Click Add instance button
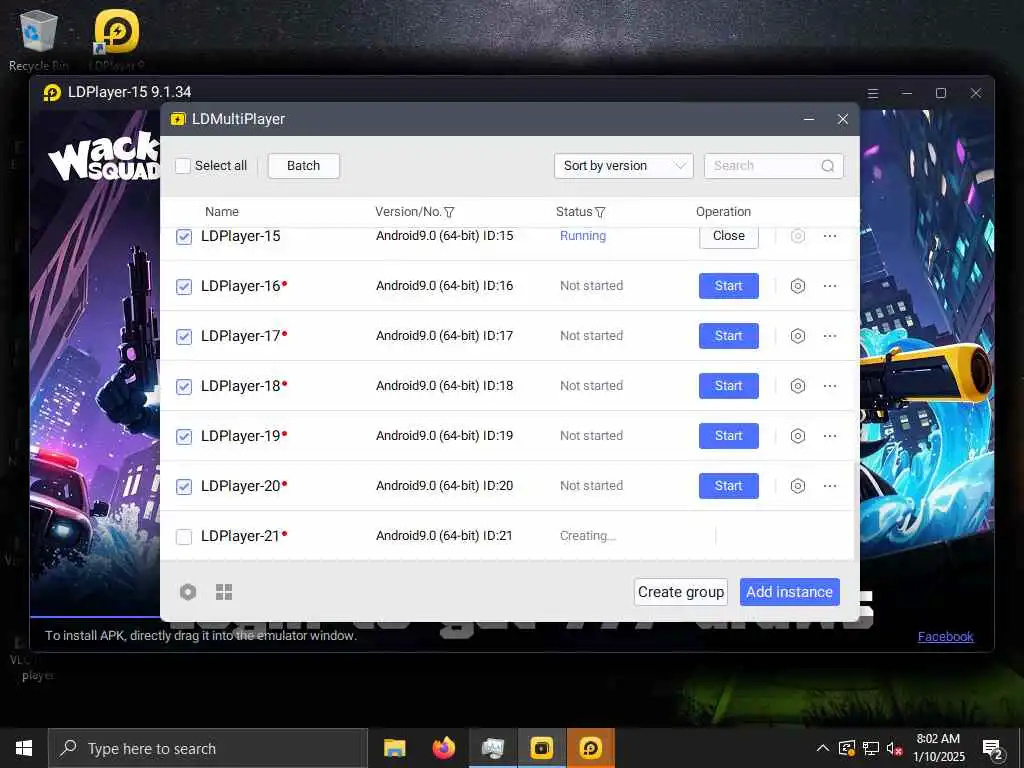The width and height of the screenshot is (1024, 768). click(x=790, y=592)
